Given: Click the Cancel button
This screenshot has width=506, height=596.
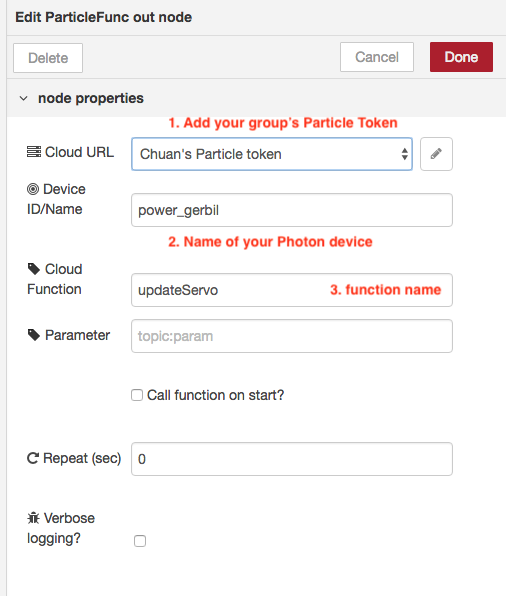Looking at the screenshot, I should pos(377,57).
